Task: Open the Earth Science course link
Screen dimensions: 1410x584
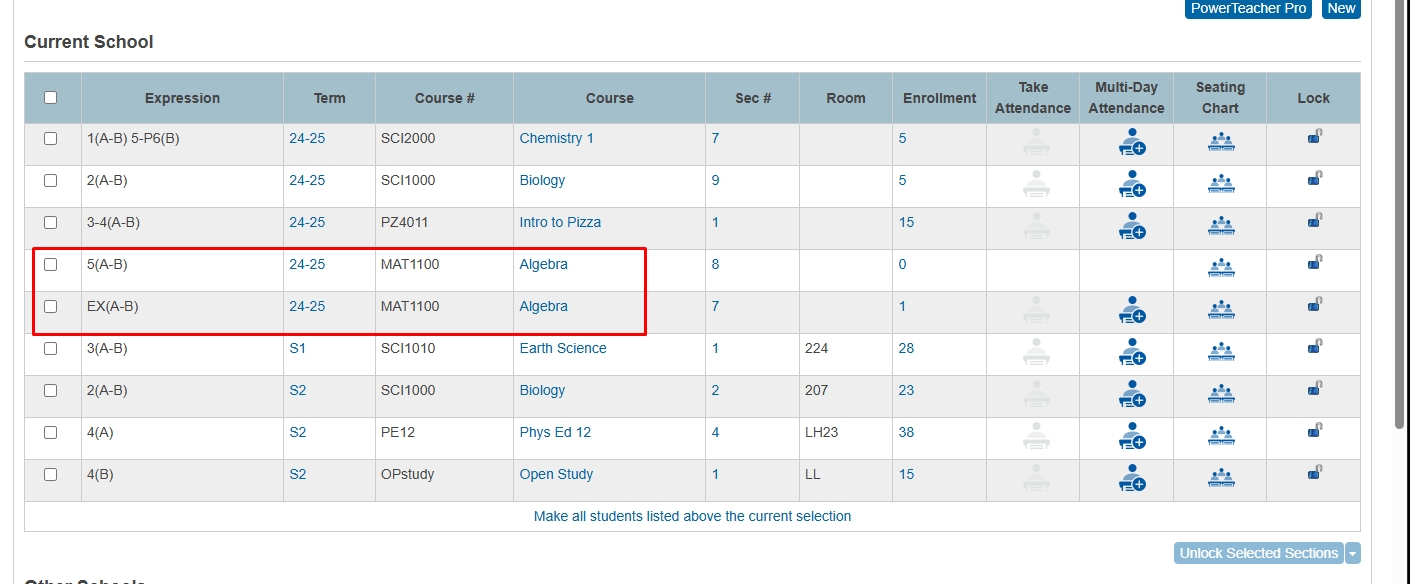Action: pyautogui.click(x=563, y=349)
